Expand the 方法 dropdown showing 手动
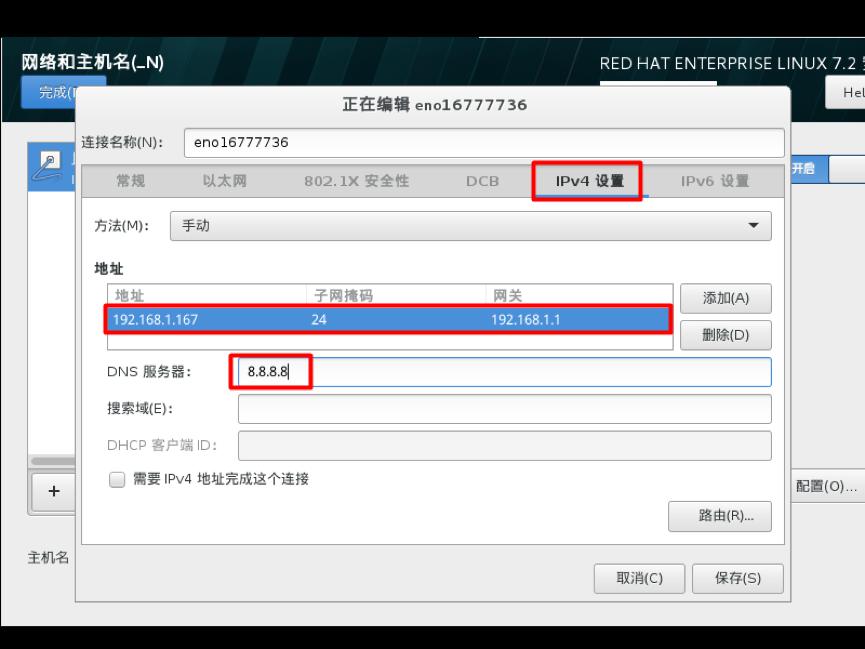Screen dimensions: 865x649 [471, 226]
